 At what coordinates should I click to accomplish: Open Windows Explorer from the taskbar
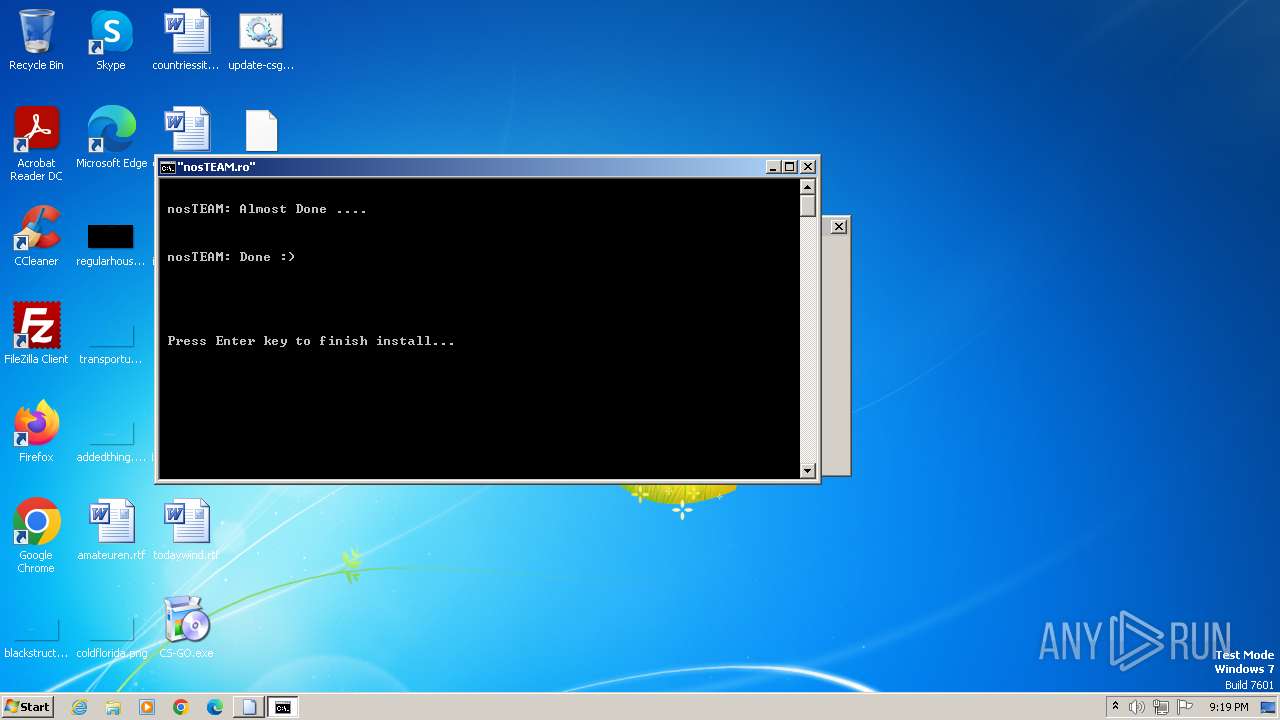tap(113, 707)
